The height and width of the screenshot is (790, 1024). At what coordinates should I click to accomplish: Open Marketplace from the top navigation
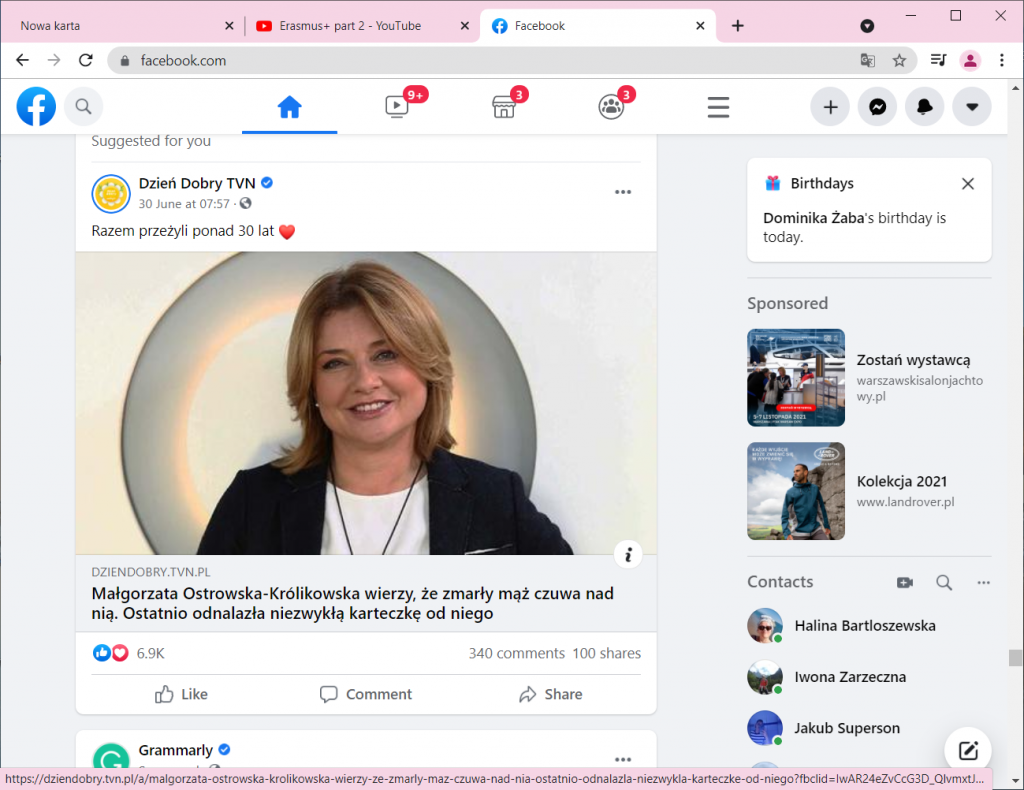click(504, 106)
